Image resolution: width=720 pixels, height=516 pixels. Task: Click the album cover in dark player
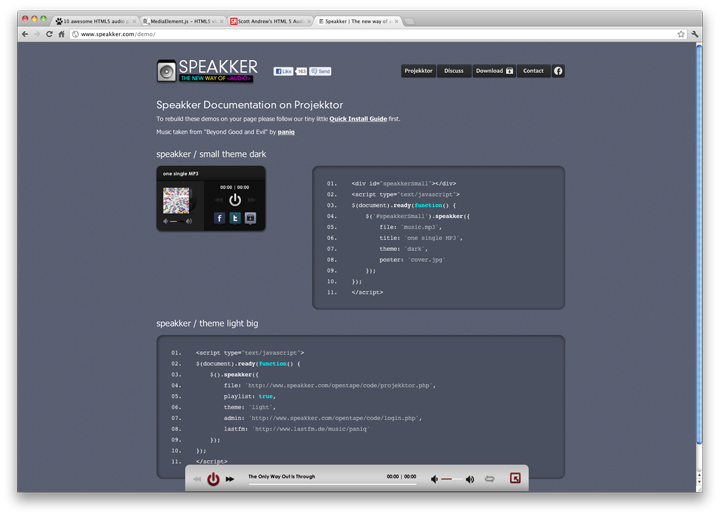pyautogui.click(x=176, y=200)
